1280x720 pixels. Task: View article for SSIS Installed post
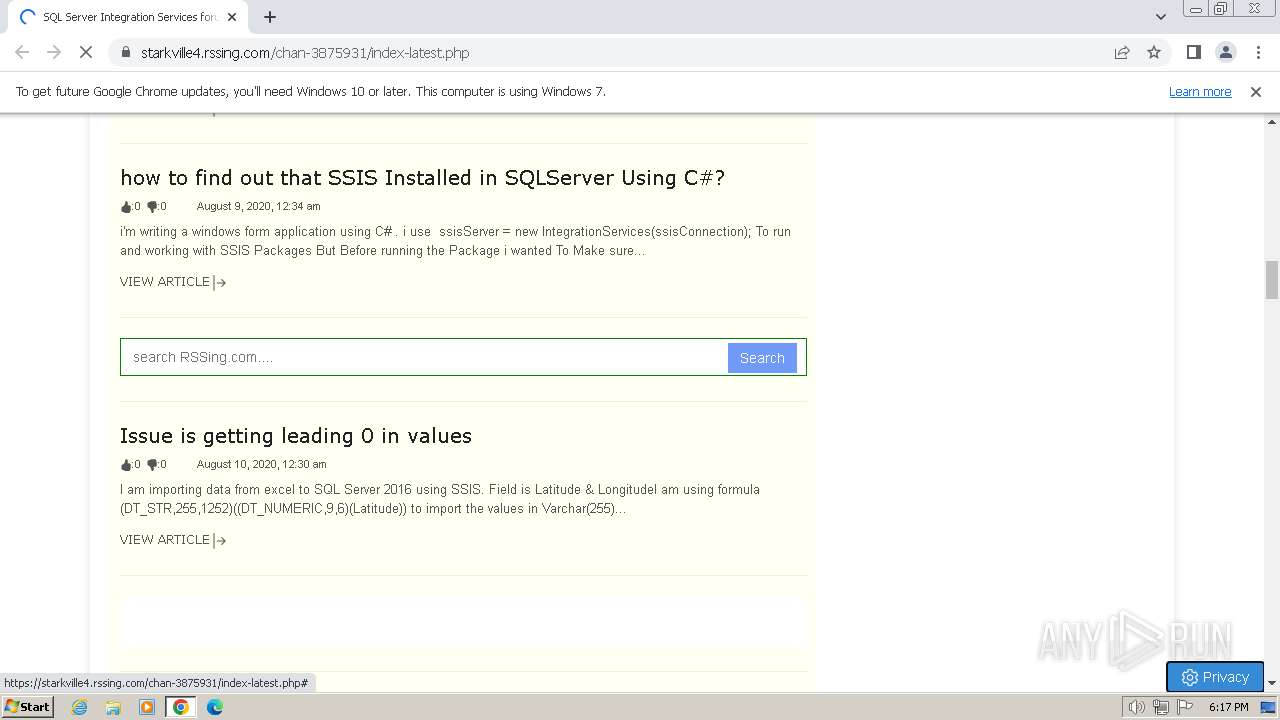[173, 282]
